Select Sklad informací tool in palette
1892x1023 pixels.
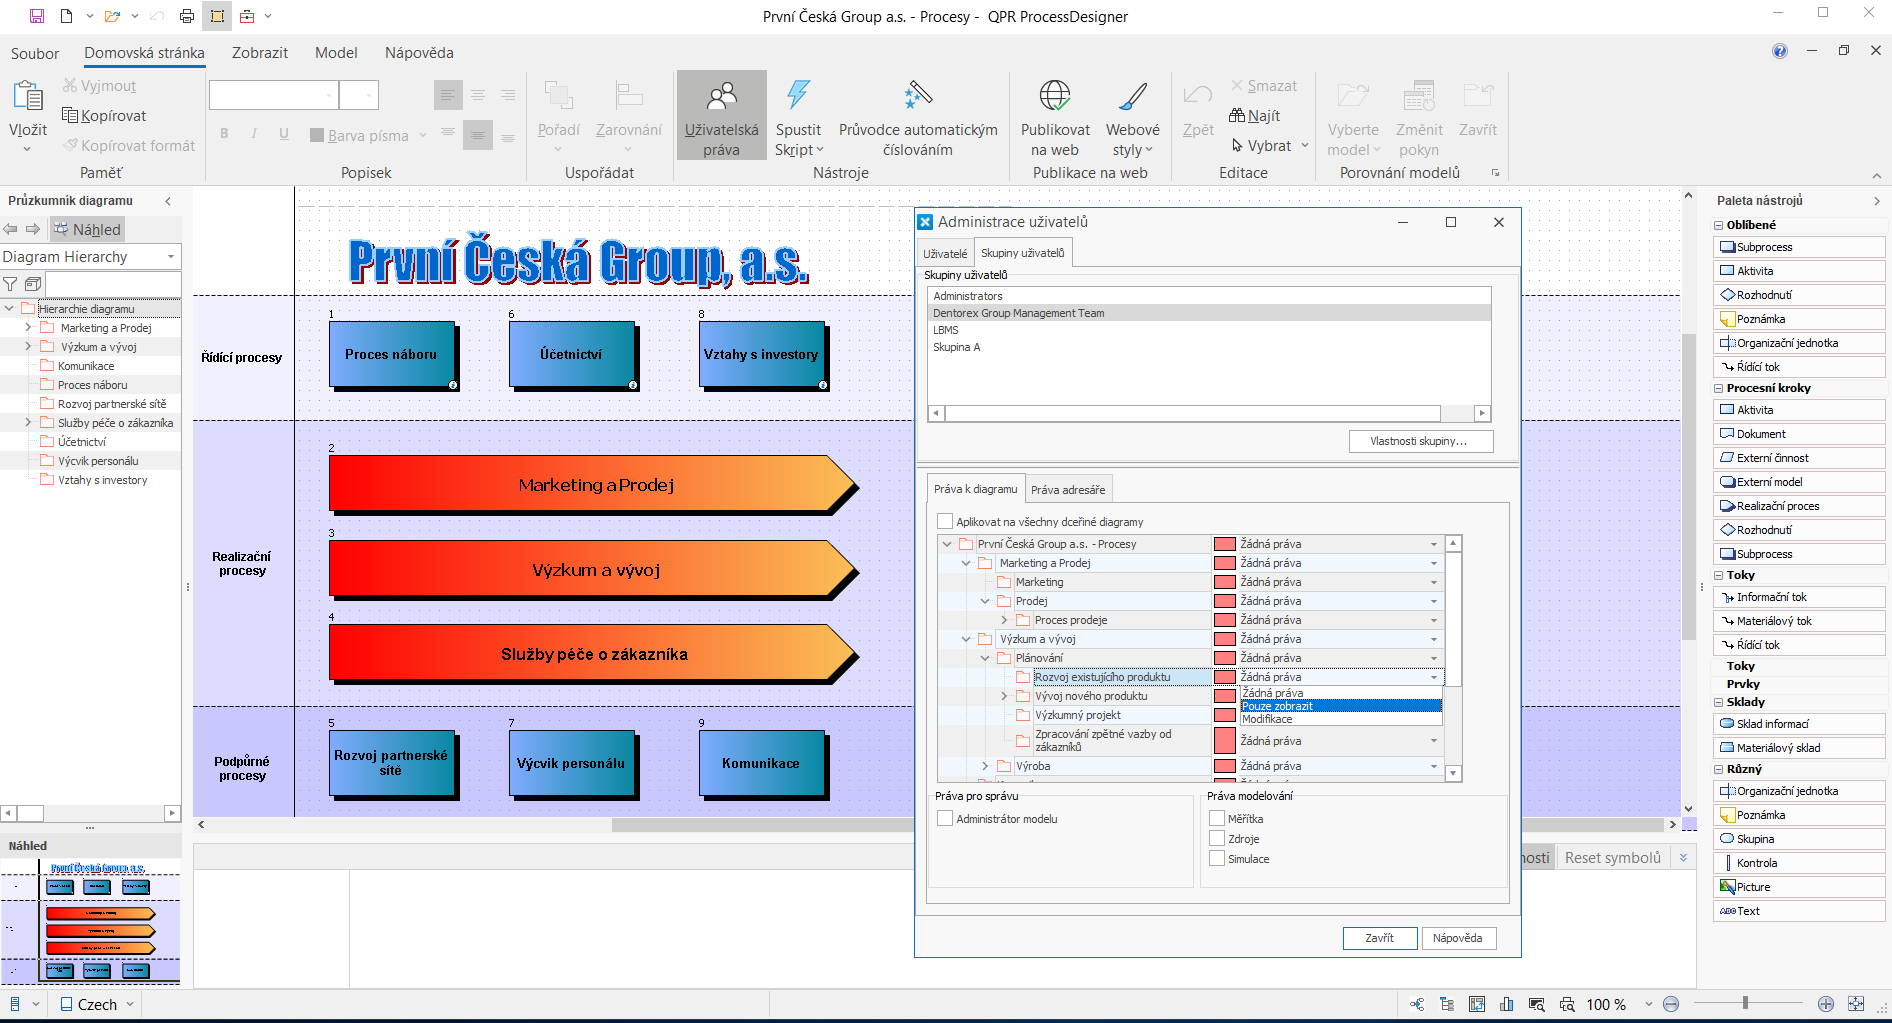pos(1799,724)
